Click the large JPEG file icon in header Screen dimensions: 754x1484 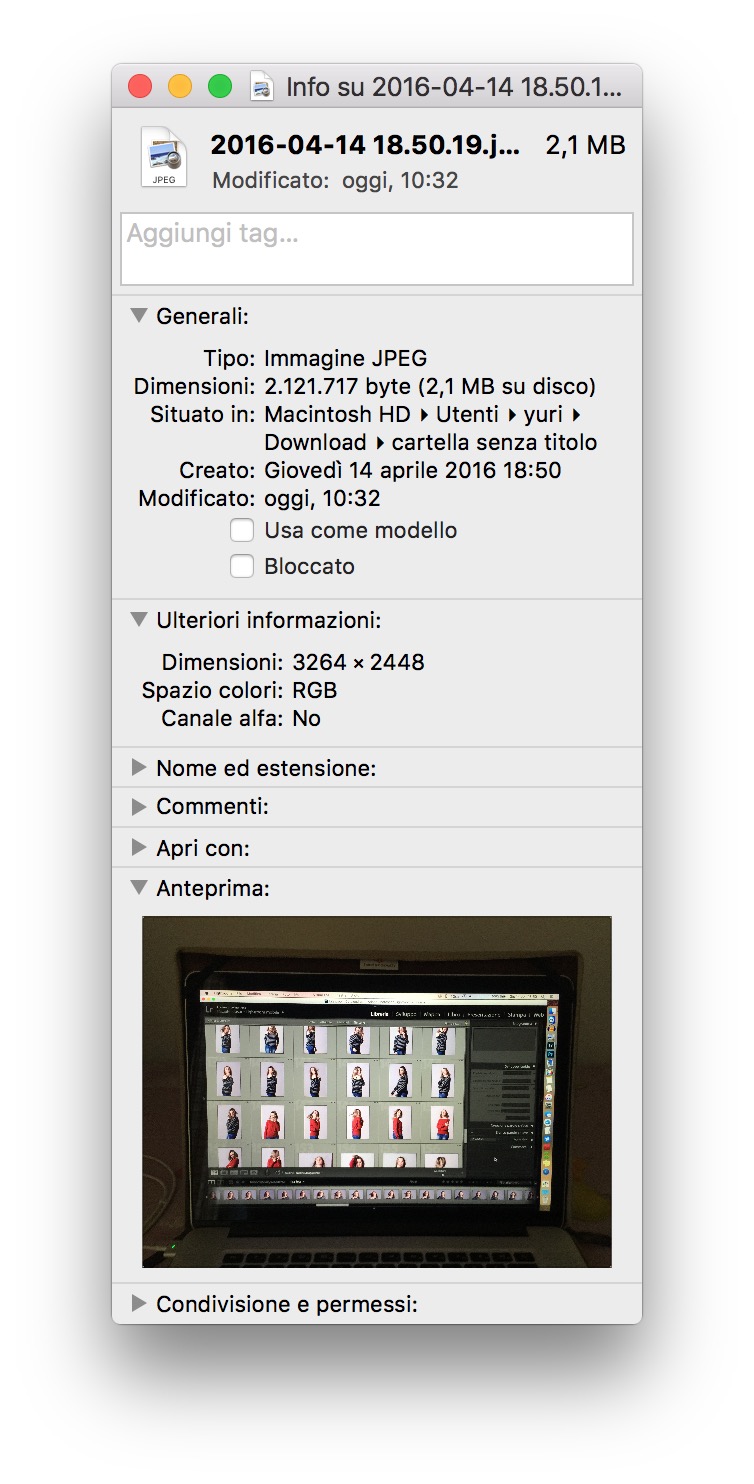coord(164,157)
